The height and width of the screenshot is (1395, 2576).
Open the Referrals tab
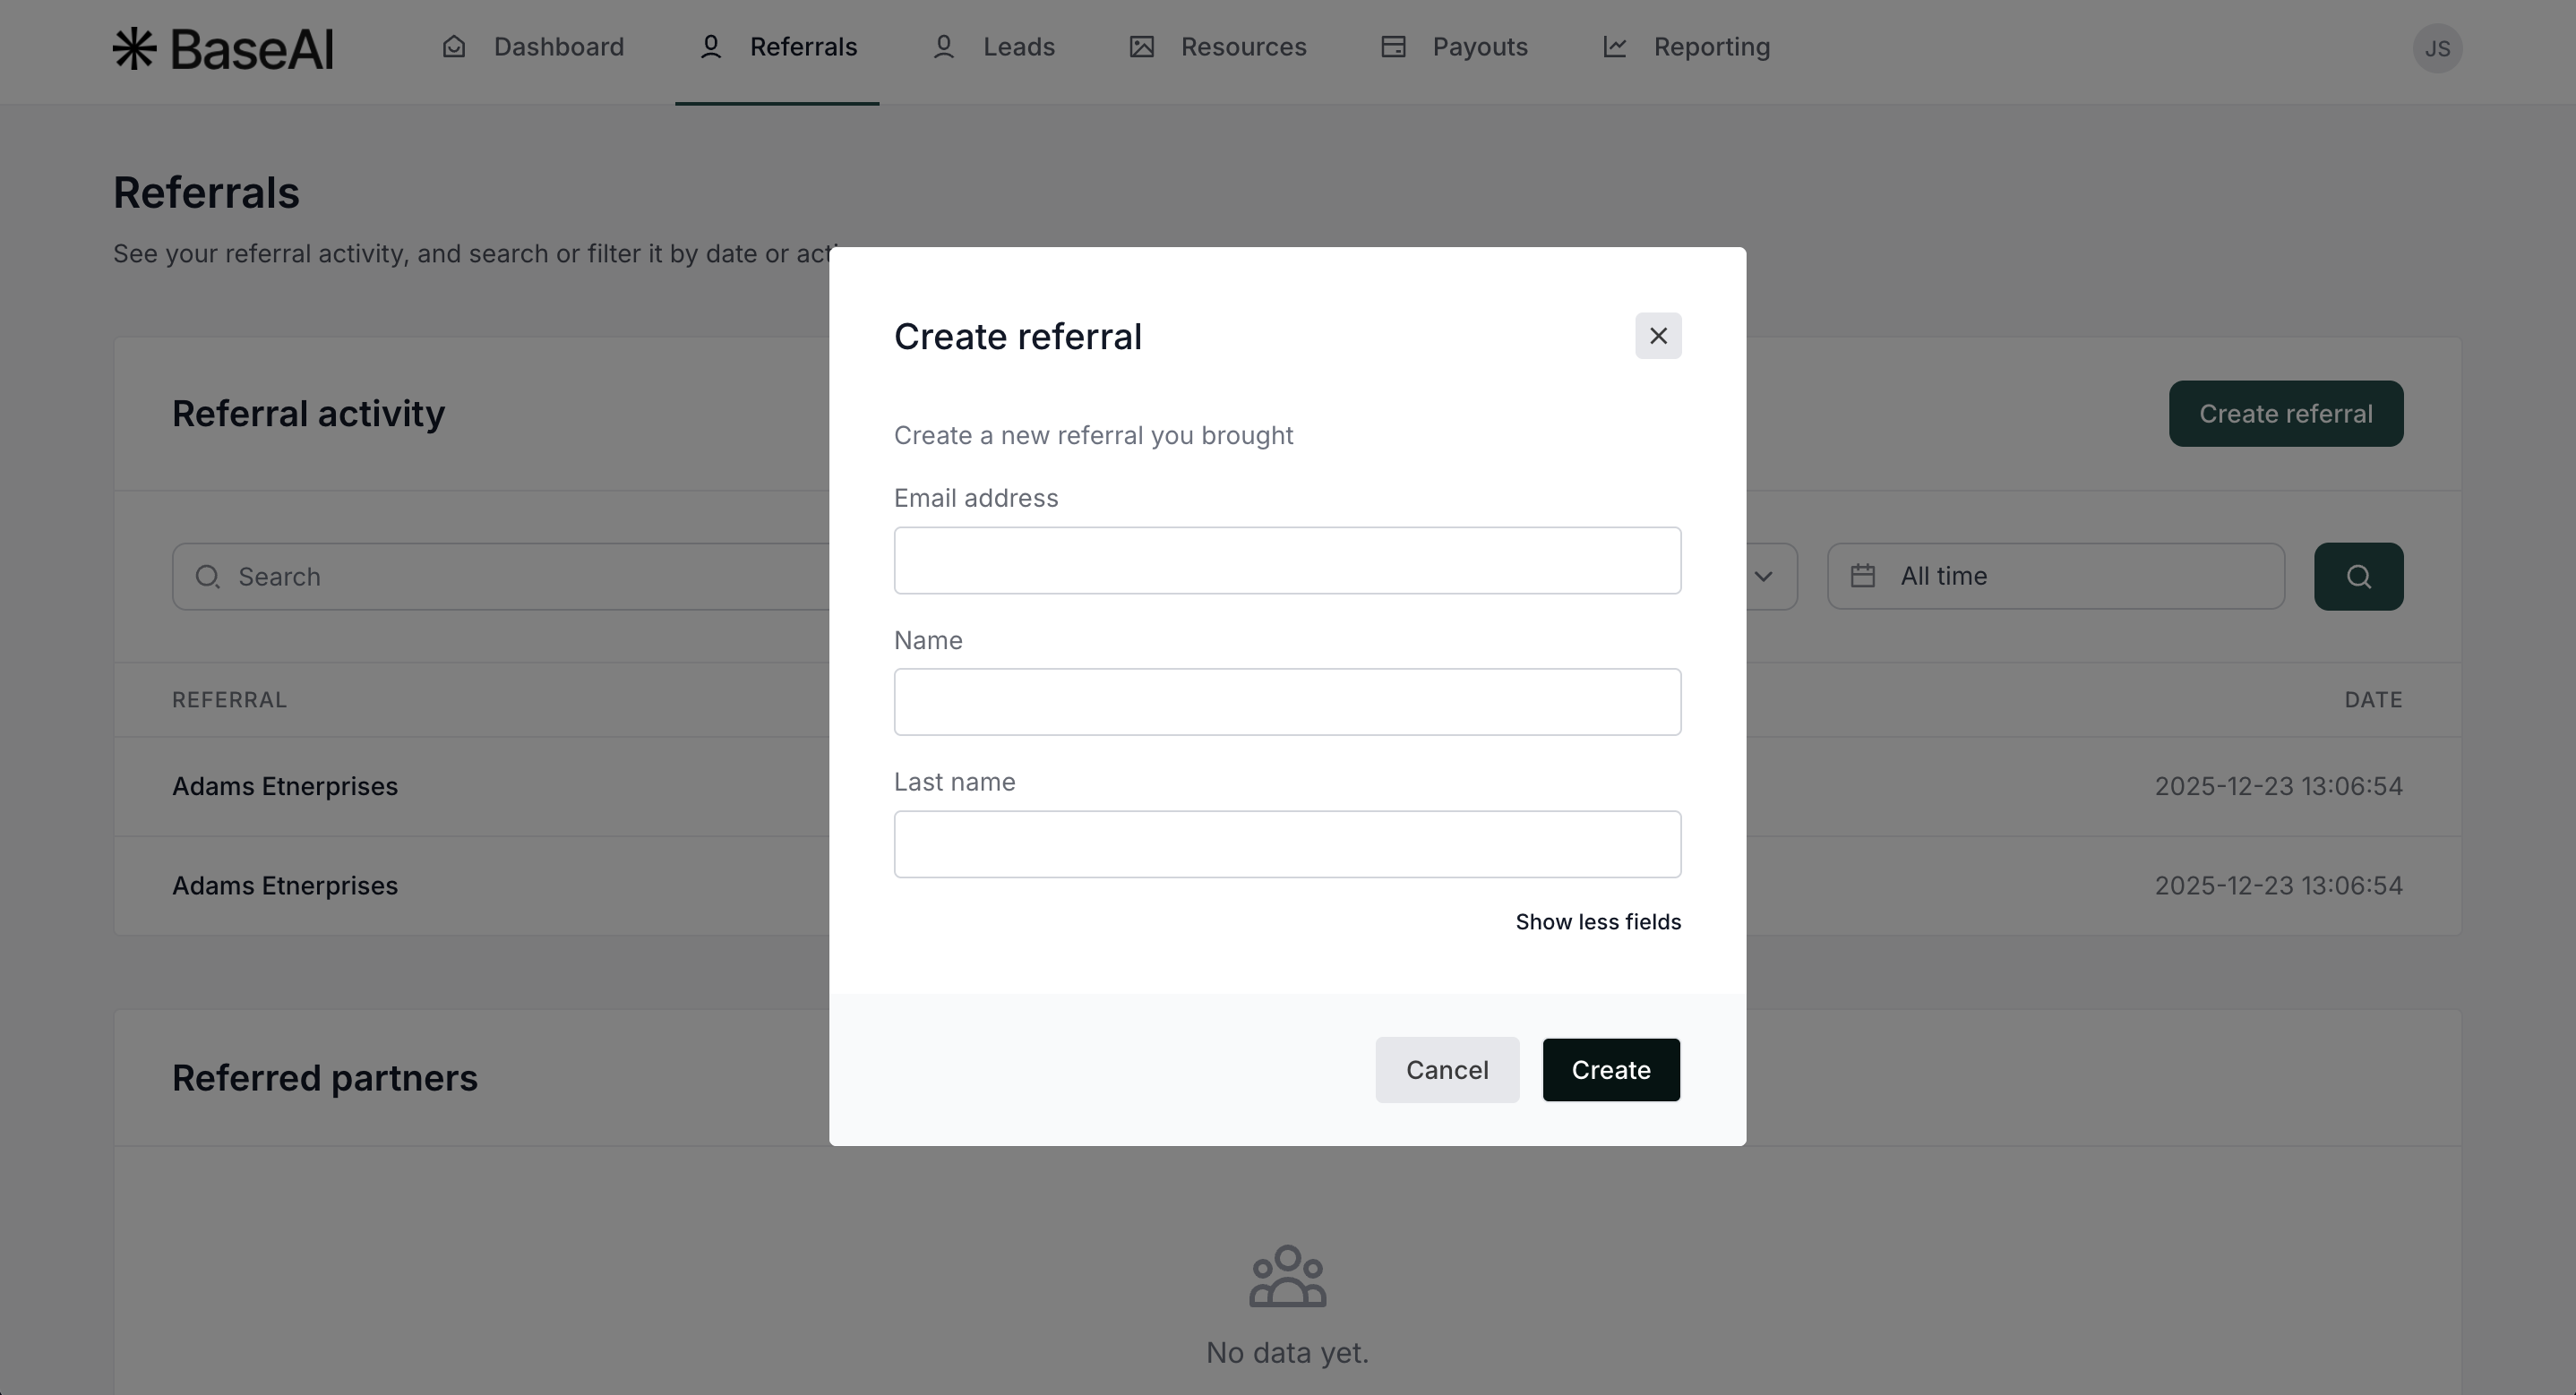pyautogui.click(x=777, y=47)
